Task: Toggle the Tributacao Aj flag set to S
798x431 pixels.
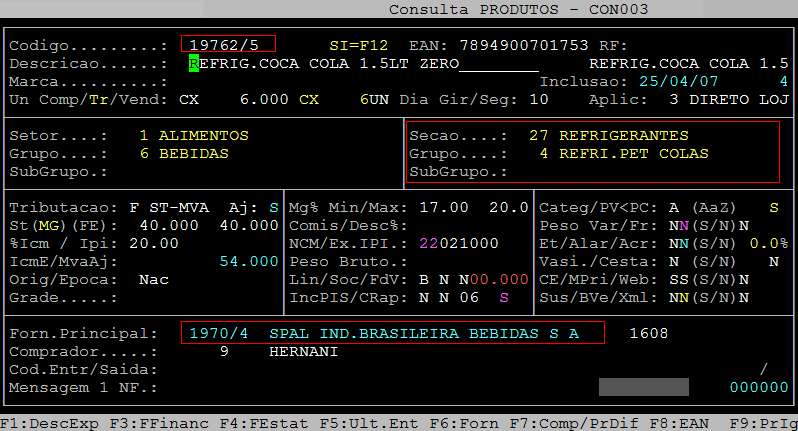Action: pyautogui.click(x=274, y=207)
